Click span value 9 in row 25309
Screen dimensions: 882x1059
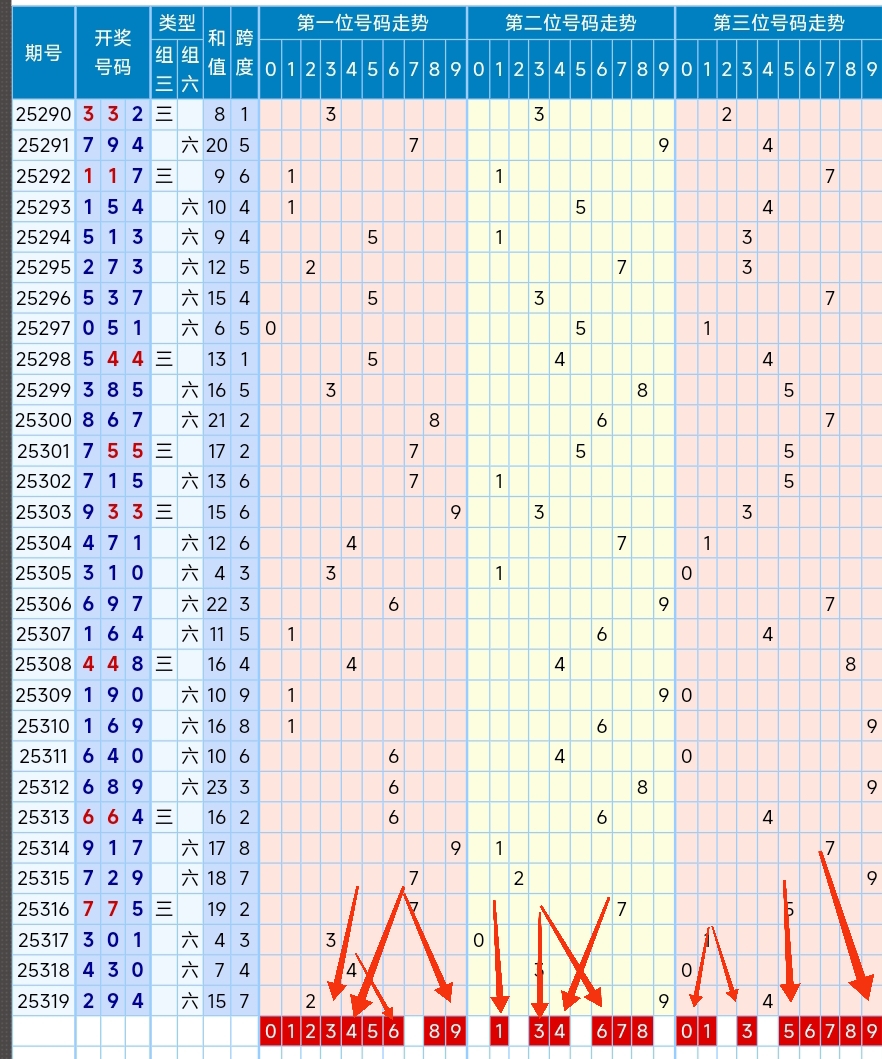(x=244, y=695)
